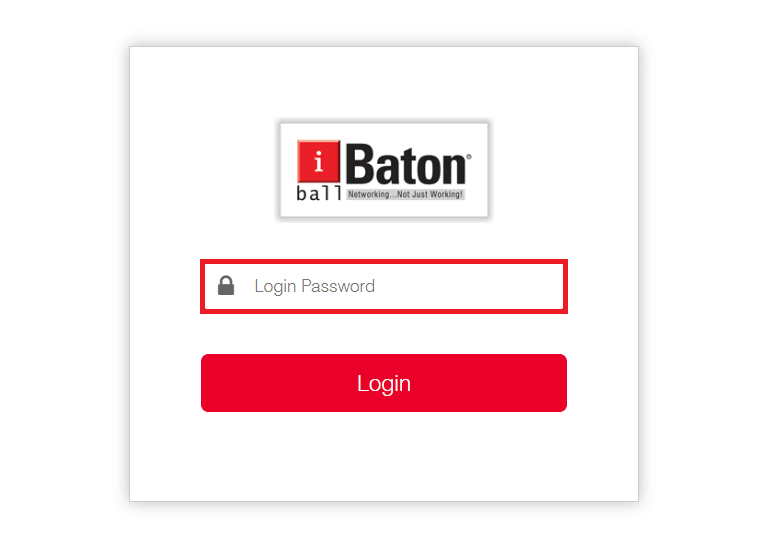Click the 'Login Password' placeholder text
Screen dimensions: 773x551
pyautogui.click(x=315, y=286)
